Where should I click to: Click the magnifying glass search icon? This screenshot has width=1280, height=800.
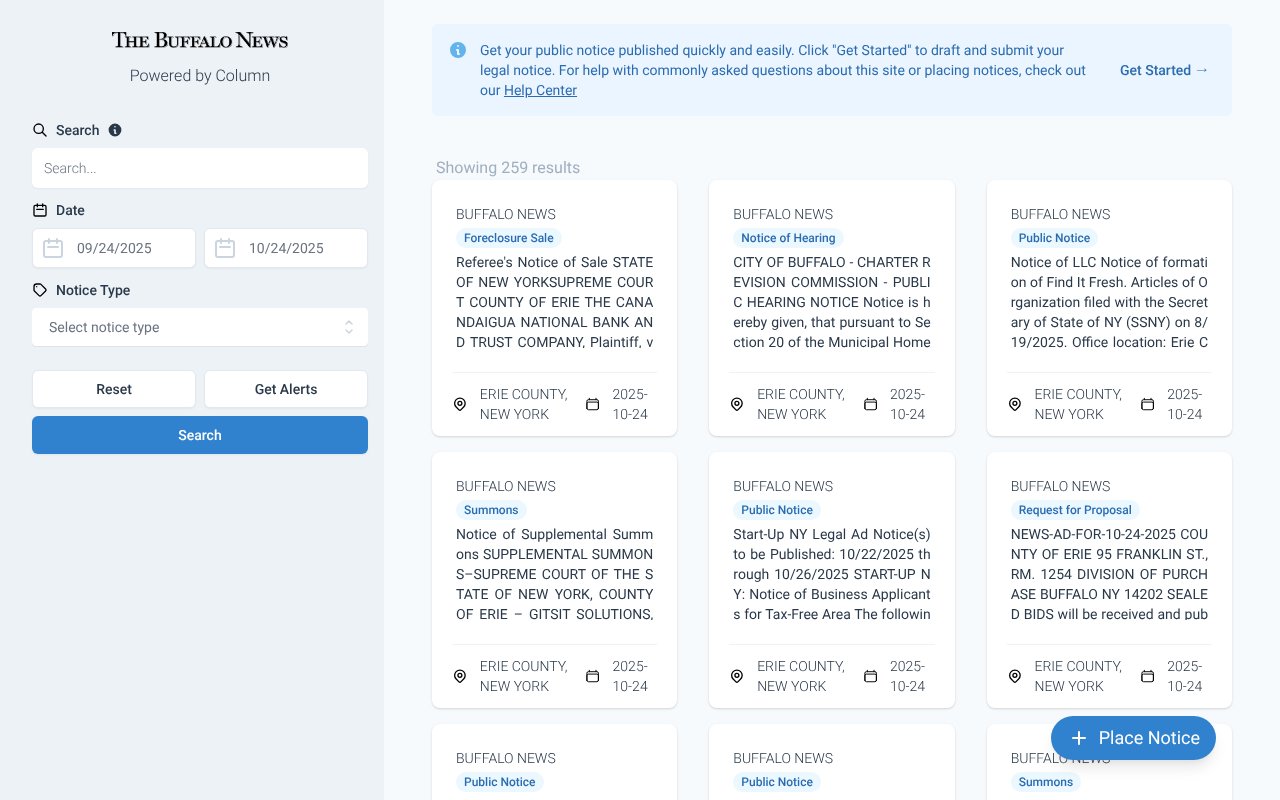tap(40, 130)
